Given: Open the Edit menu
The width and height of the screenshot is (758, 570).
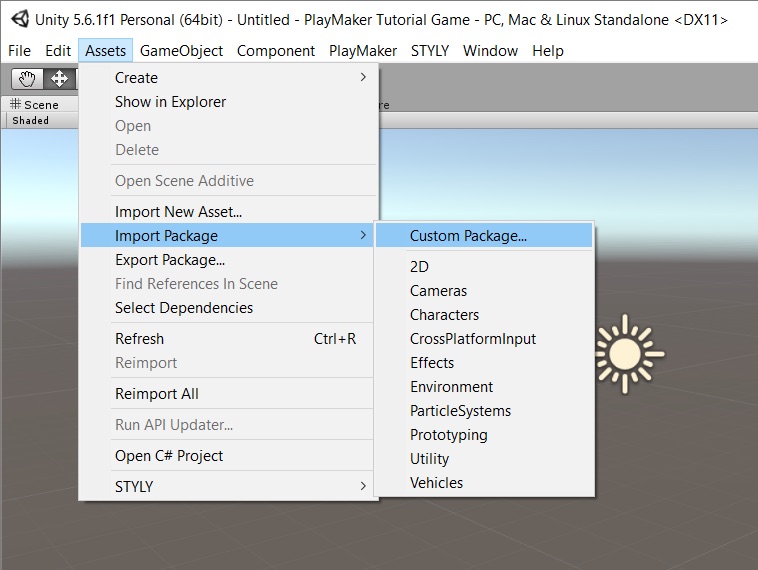Looking at the screenshot, I should (x=58, y=51).
